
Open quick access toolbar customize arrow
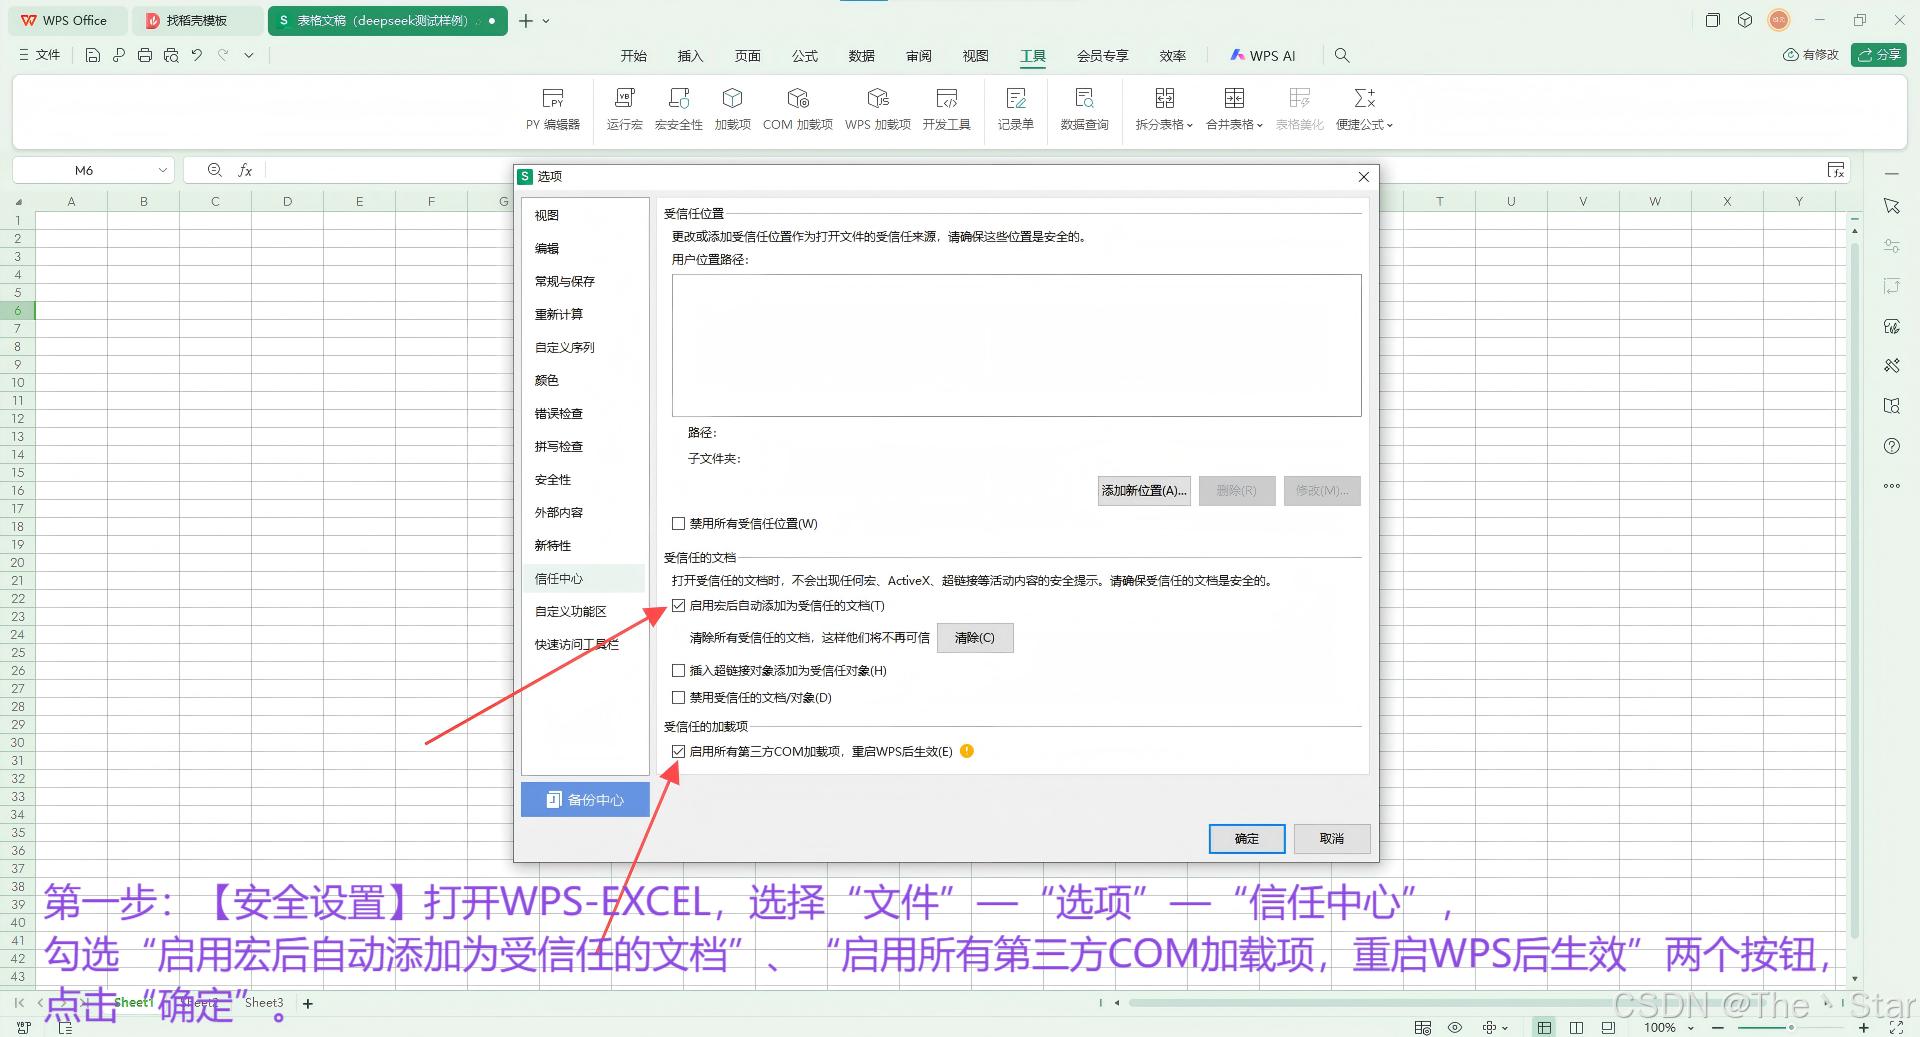tap(249, 56)
